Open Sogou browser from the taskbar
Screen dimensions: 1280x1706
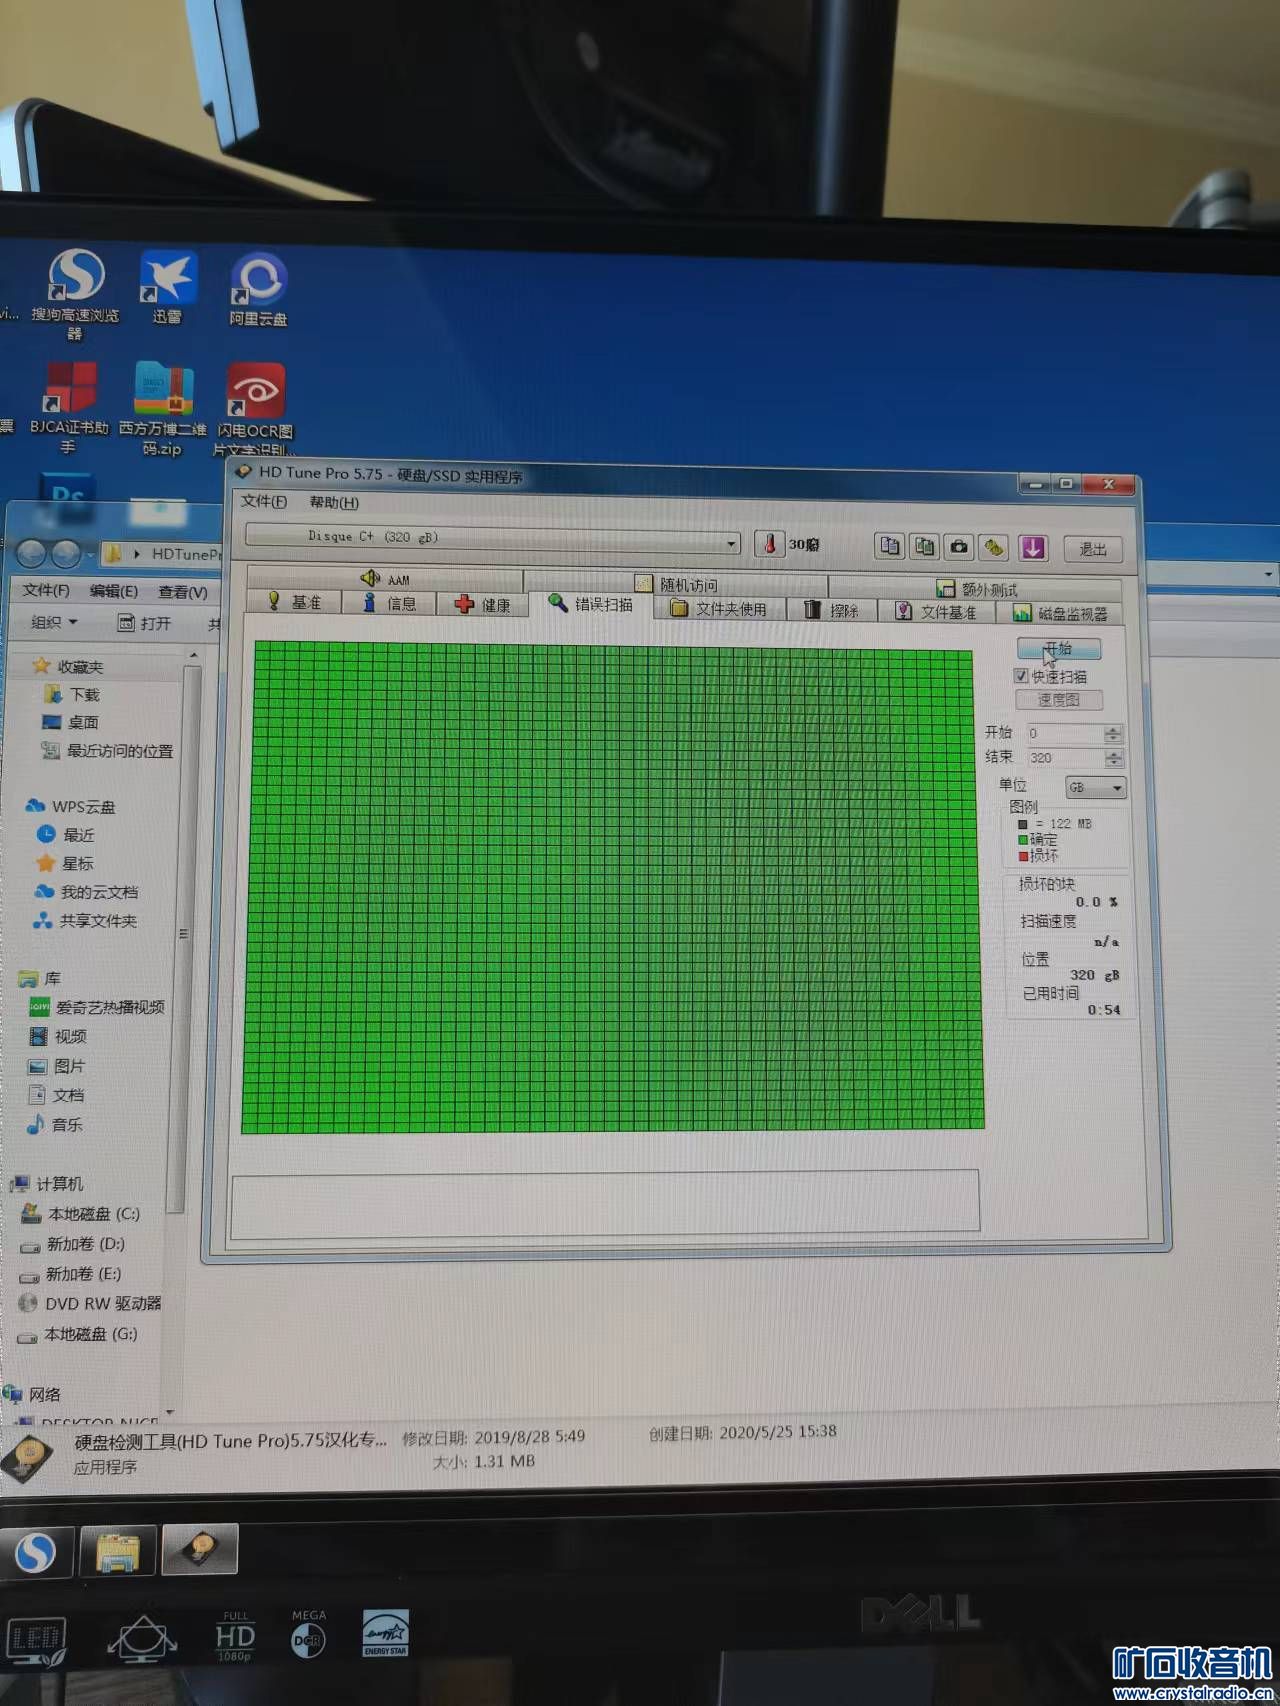[37, 1551]
